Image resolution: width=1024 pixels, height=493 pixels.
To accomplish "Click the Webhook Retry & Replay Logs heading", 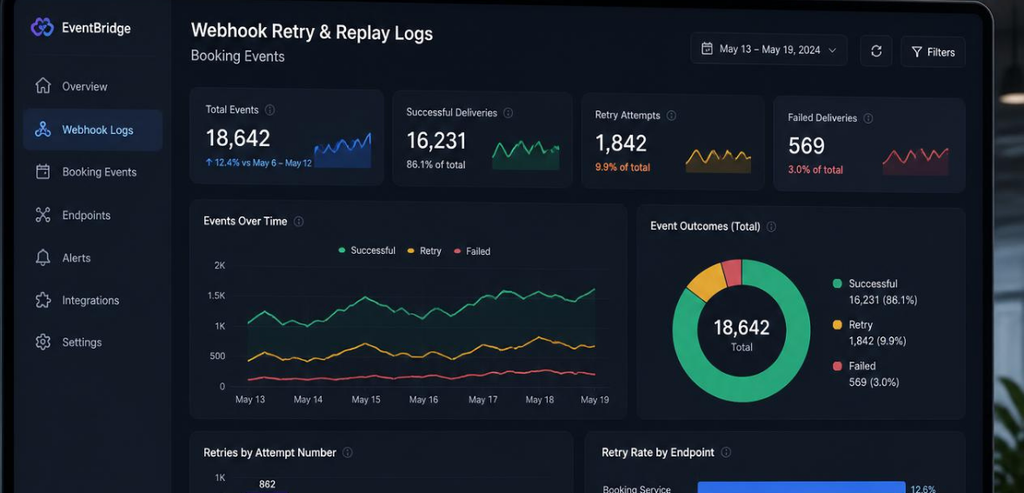I will [x=312, y=32].
